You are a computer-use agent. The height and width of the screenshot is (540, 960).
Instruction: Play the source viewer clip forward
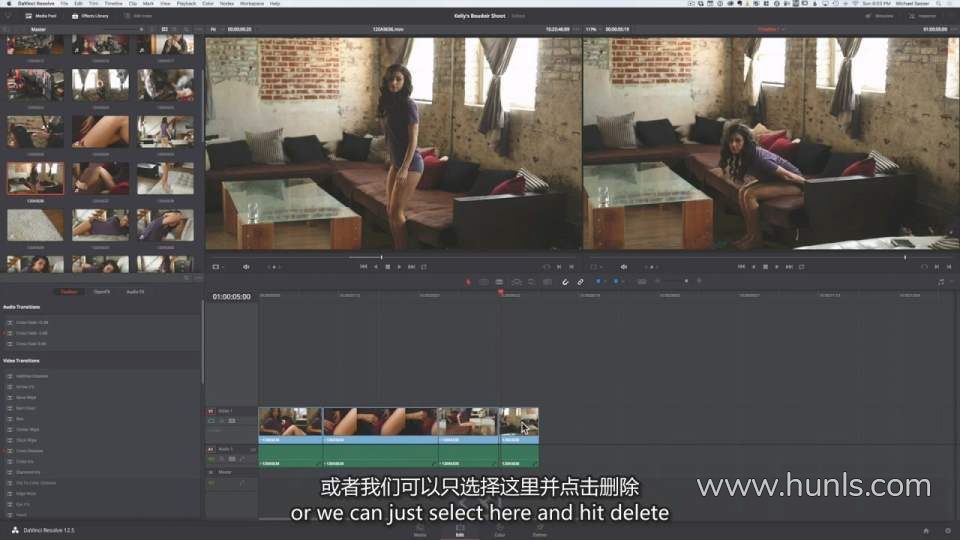pyautogui.click(x=399, y=267)
